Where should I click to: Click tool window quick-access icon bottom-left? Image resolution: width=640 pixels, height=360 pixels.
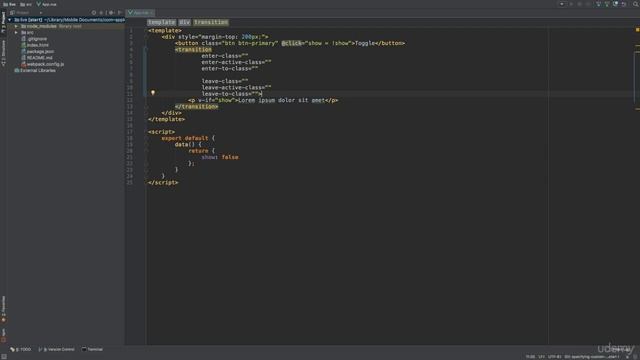[4, 356]
